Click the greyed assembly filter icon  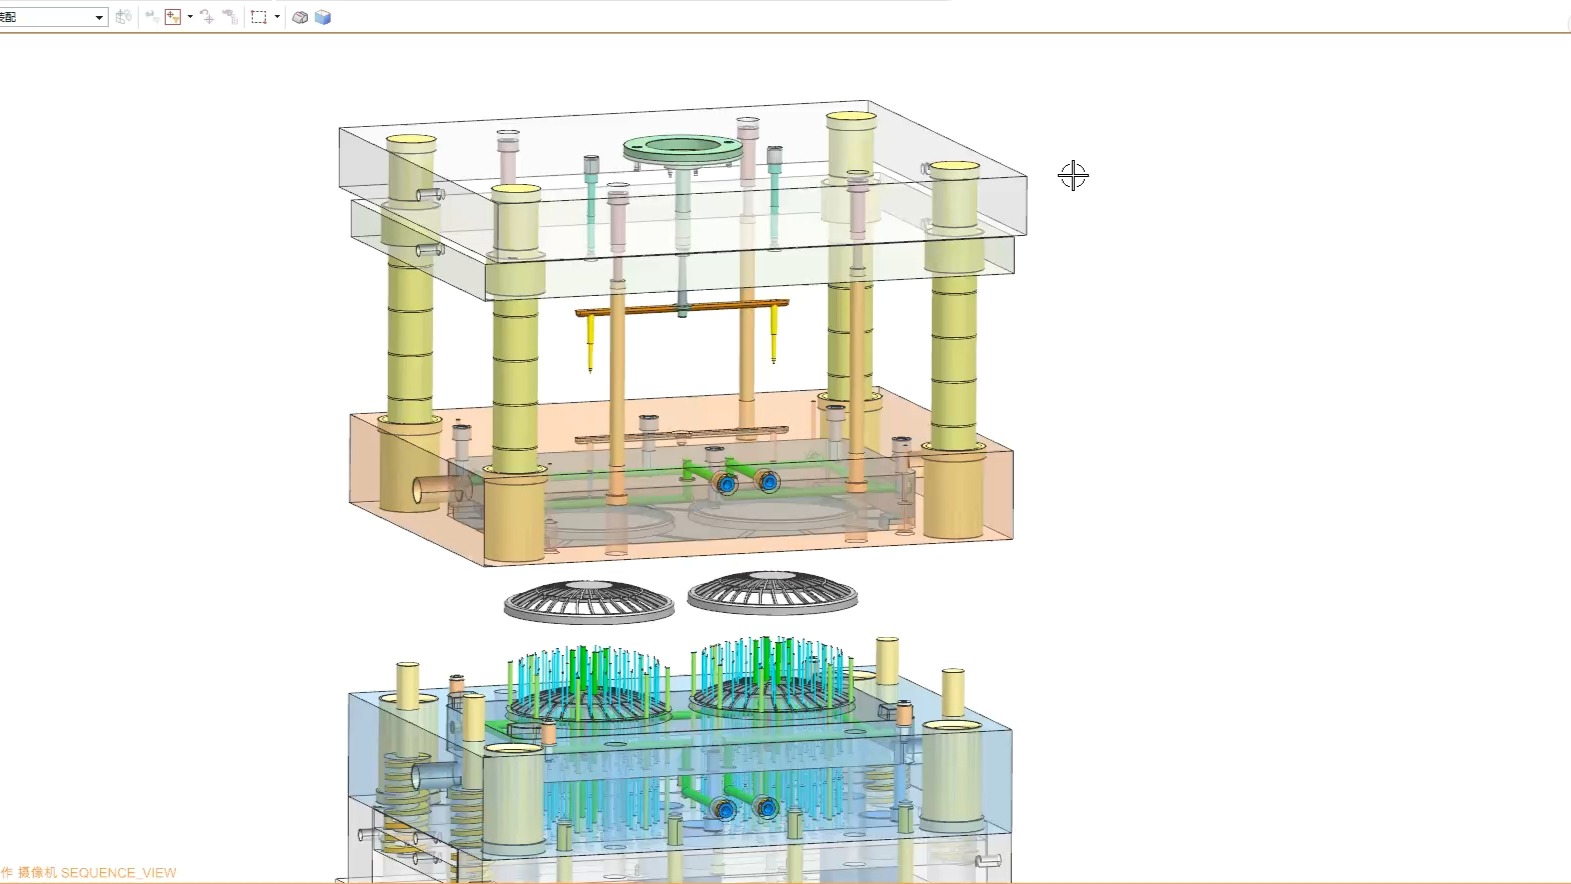point(124,17)
